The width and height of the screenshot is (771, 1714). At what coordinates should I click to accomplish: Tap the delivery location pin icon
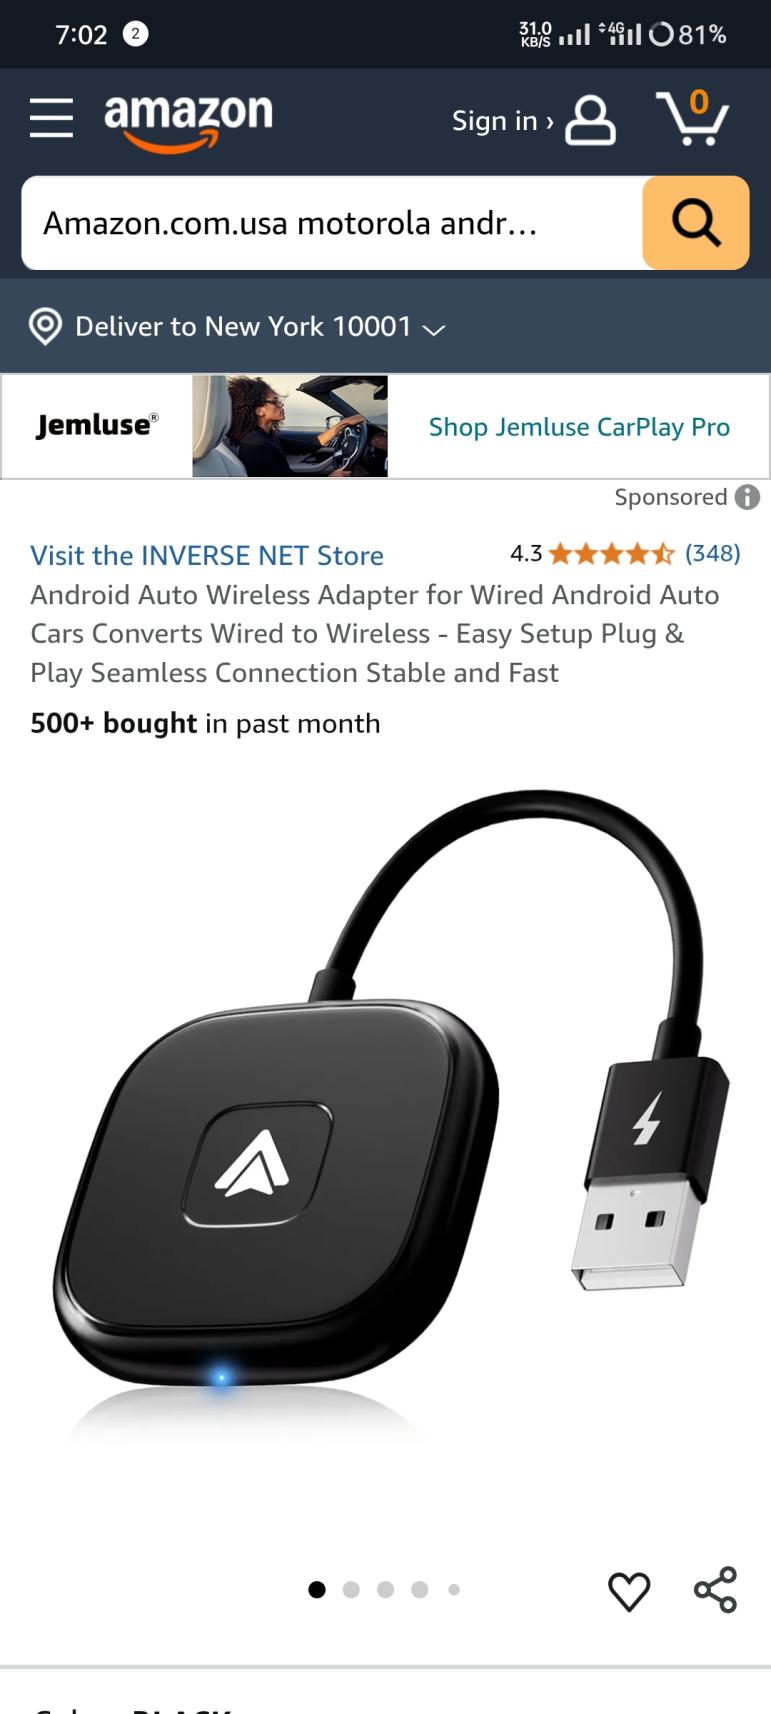[x=45, y=326]
